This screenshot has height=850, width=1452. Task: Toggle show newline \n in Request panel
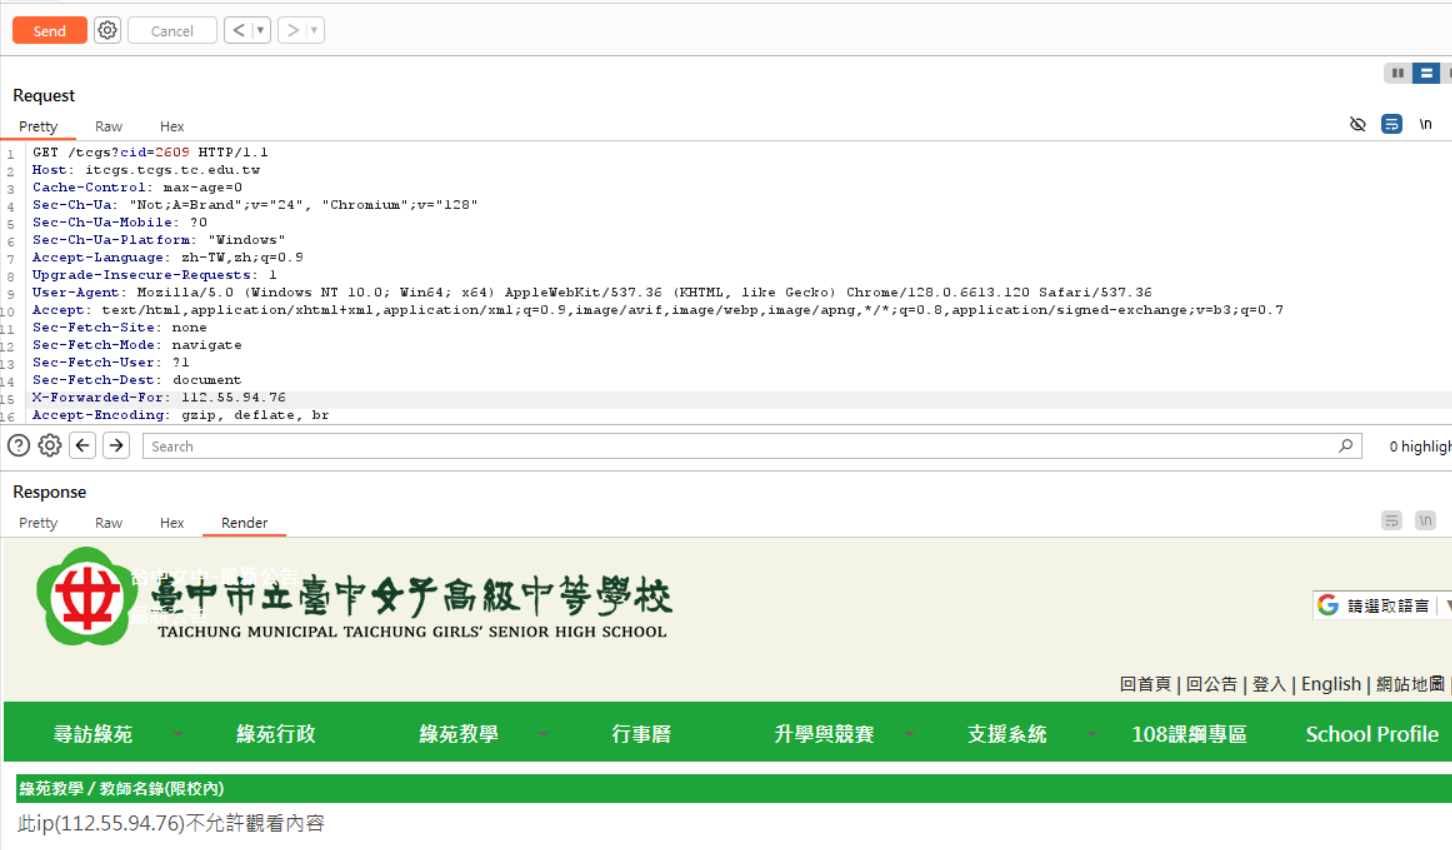(1425, 124)
